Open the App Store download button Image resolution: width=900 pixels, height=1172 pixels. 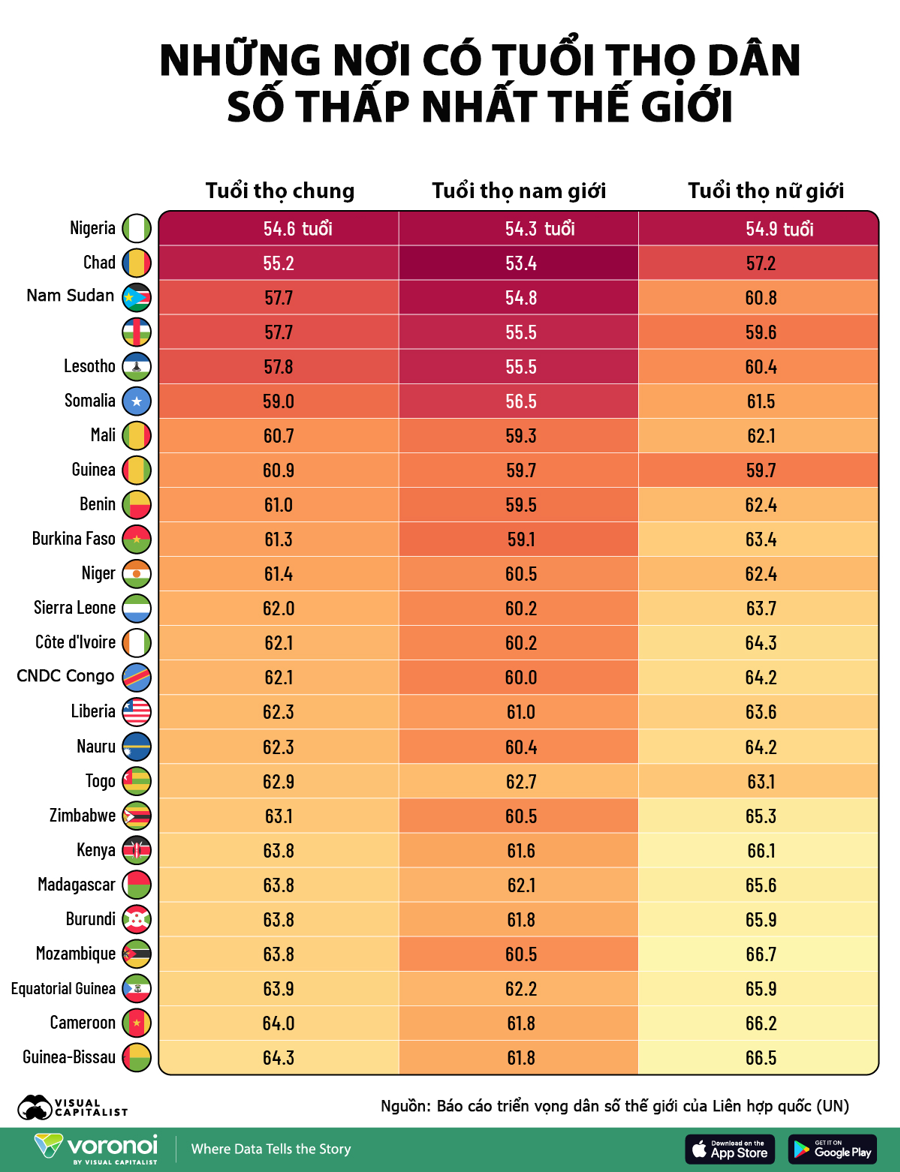(x=730, y=1149)
